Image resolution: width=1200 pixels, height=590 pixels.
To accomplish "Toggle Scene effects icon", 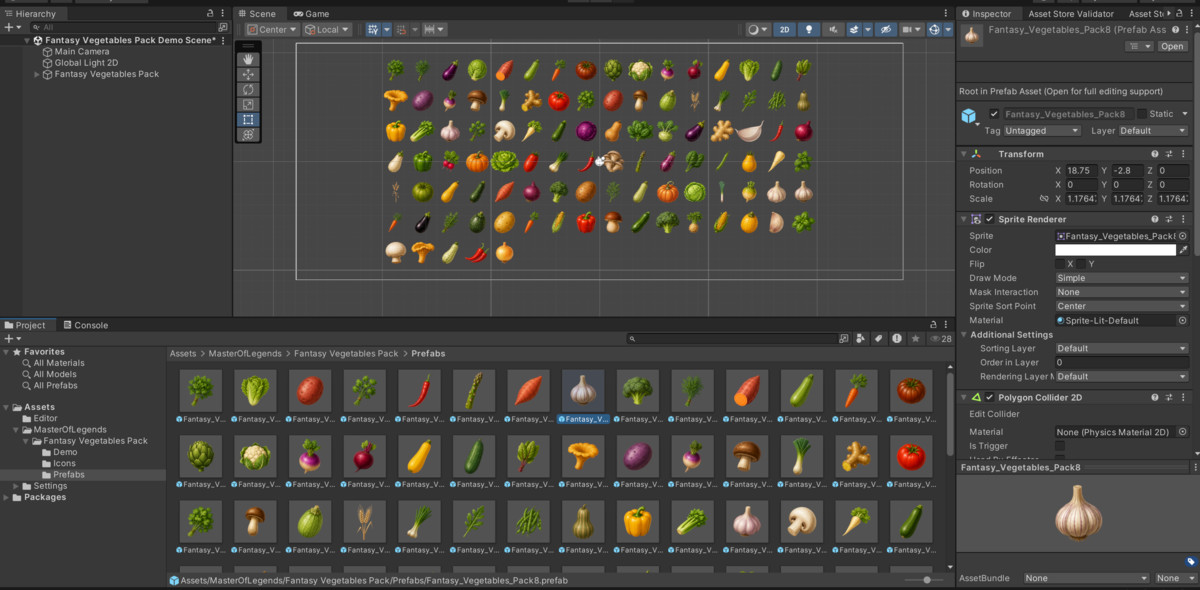I will [854, 30].
